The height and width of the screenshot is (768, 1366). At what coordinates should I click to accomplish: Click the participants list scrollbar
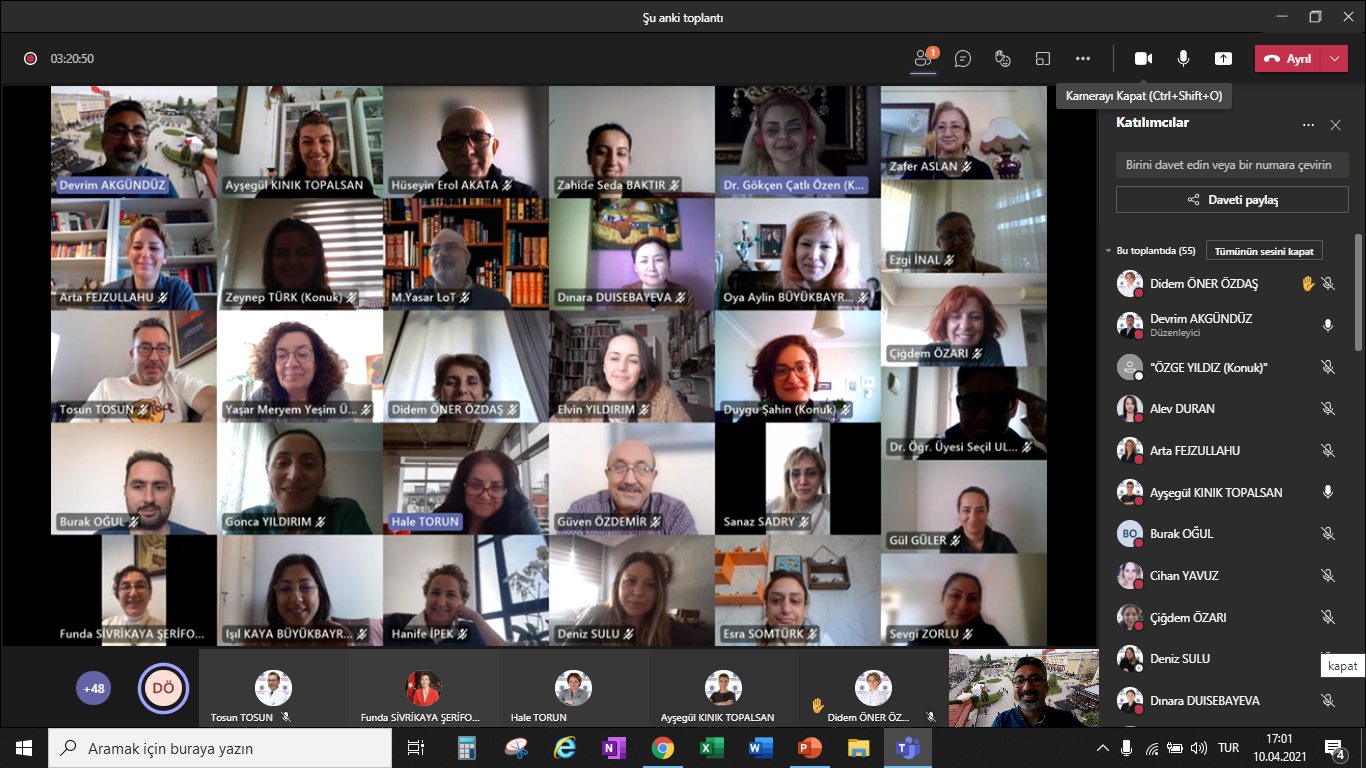point(1358,292)
